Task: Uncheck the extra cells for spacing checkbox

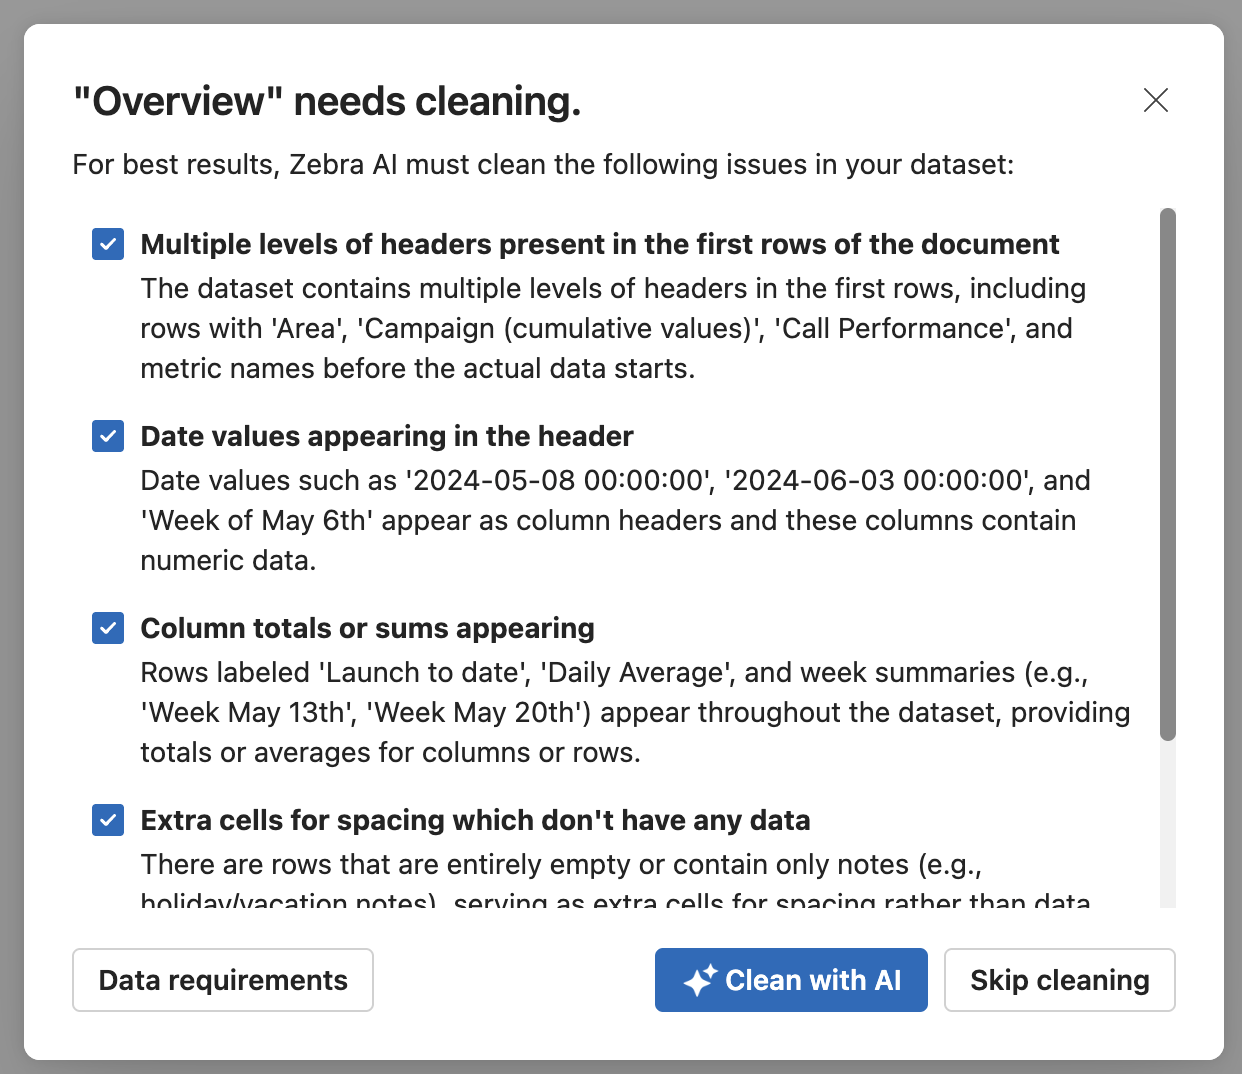Action: click(x=108, y=820)
